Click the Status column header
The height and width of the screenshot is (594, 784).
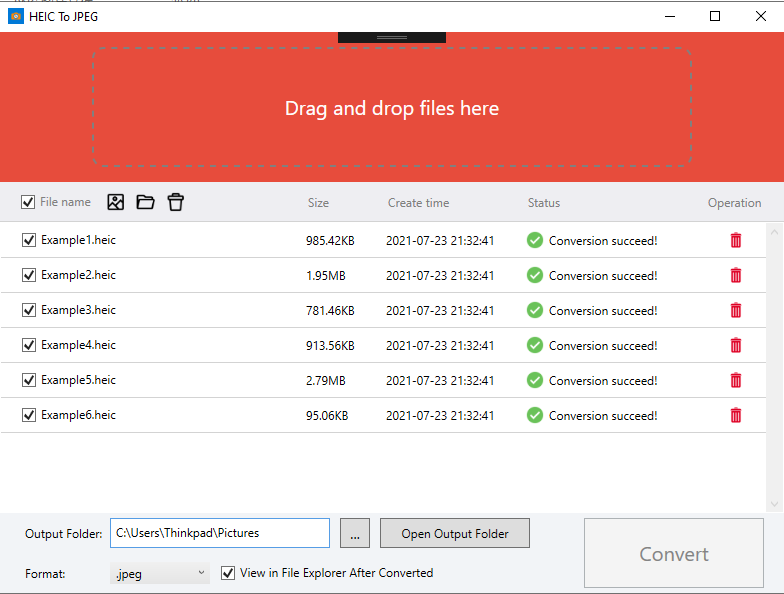coord(544,202)
